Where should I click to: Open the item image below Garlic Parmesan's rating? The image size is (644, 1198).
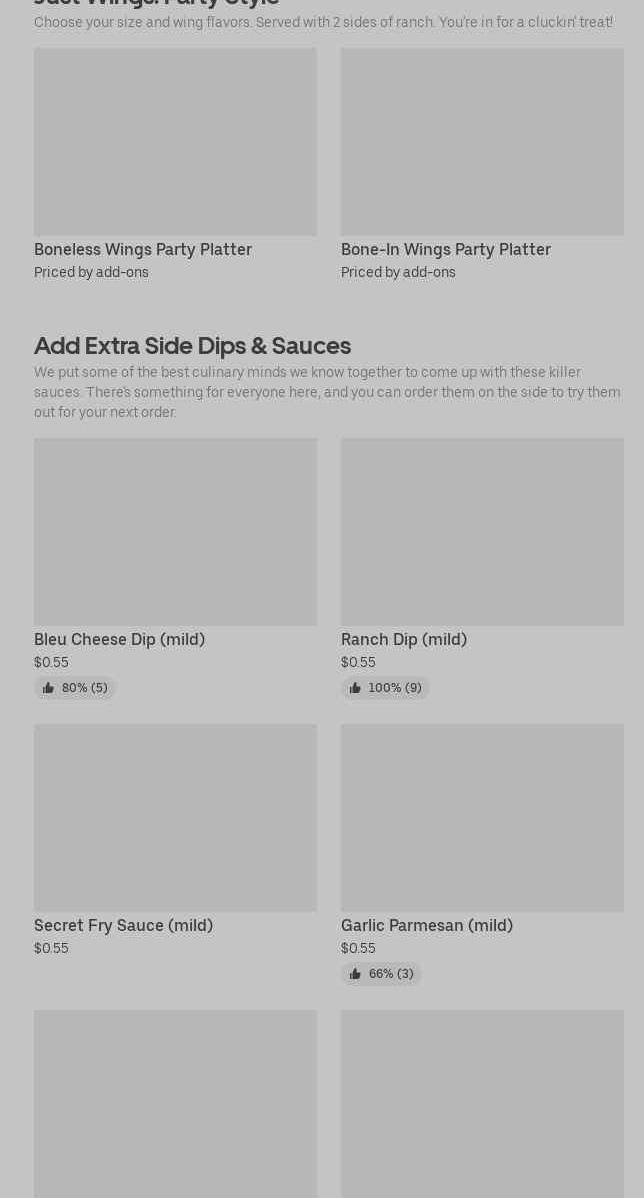(x=482, y=1103)
